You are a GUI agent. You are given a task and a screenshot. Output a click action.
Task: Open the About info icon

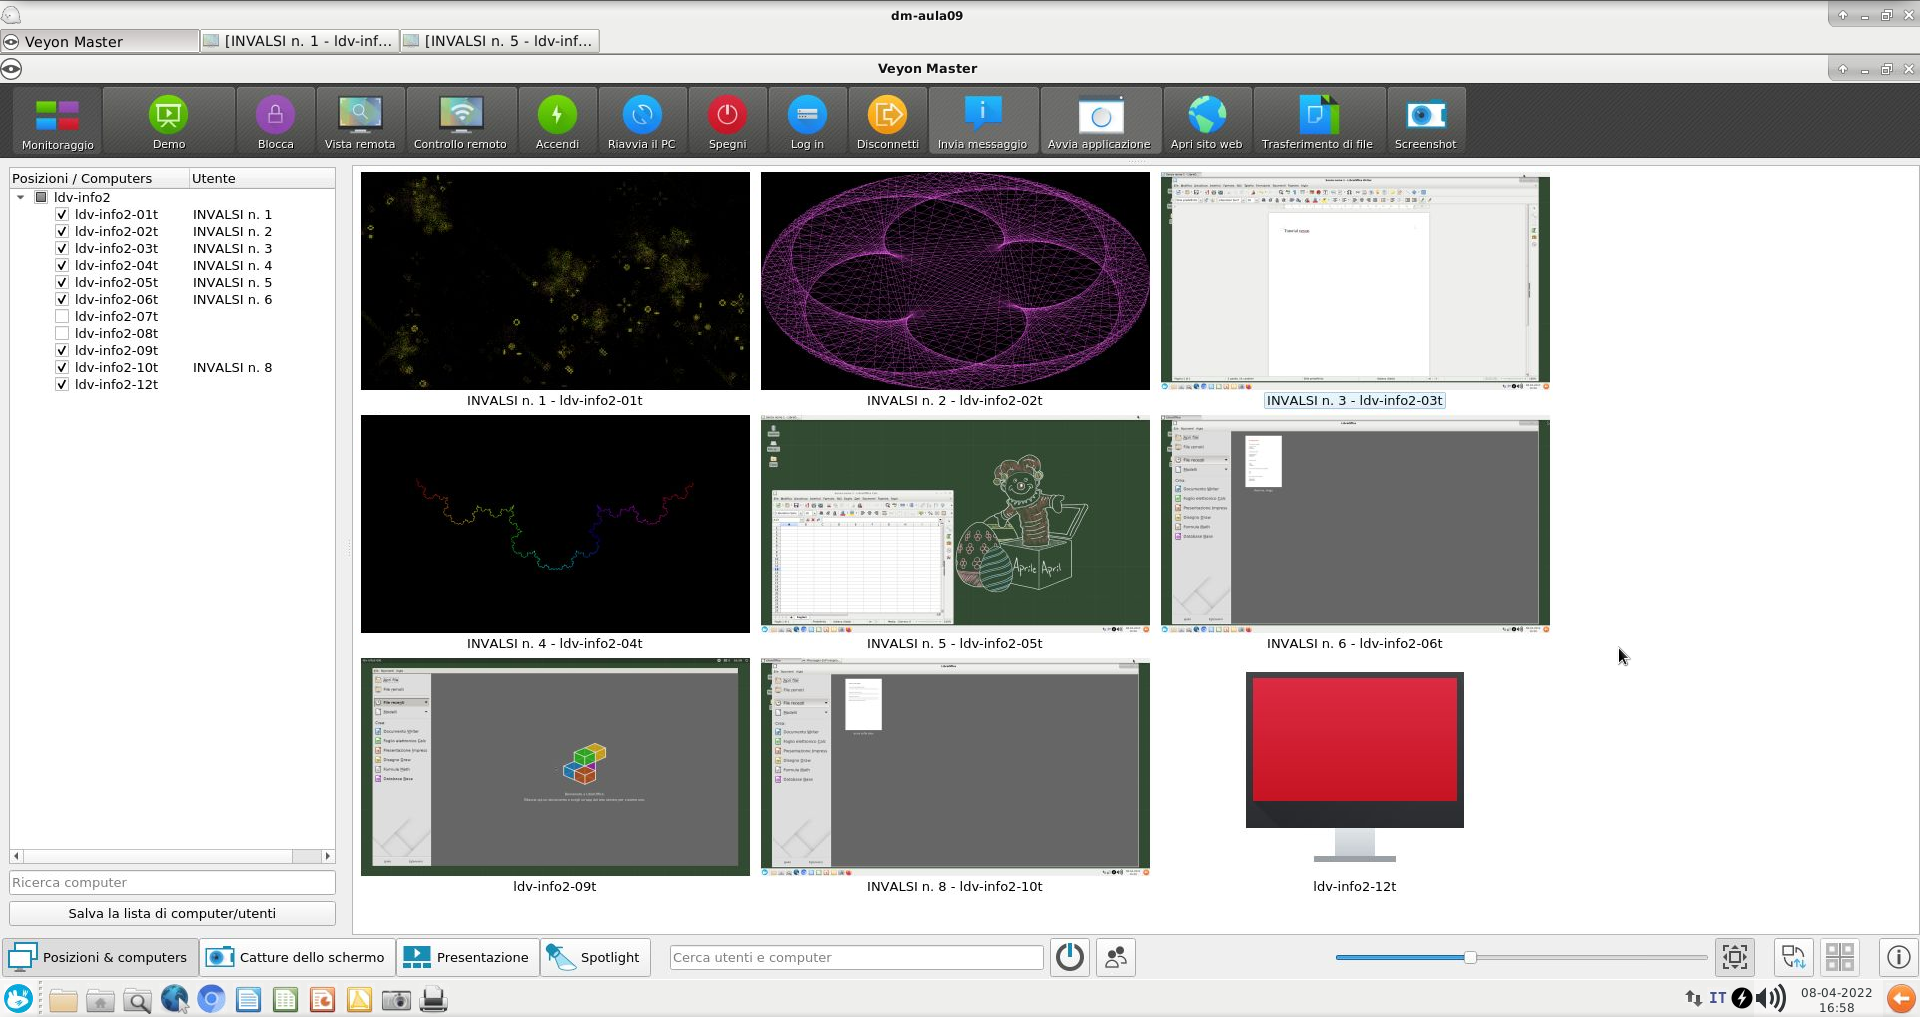pyautogui.click(x=1898, y=957)
